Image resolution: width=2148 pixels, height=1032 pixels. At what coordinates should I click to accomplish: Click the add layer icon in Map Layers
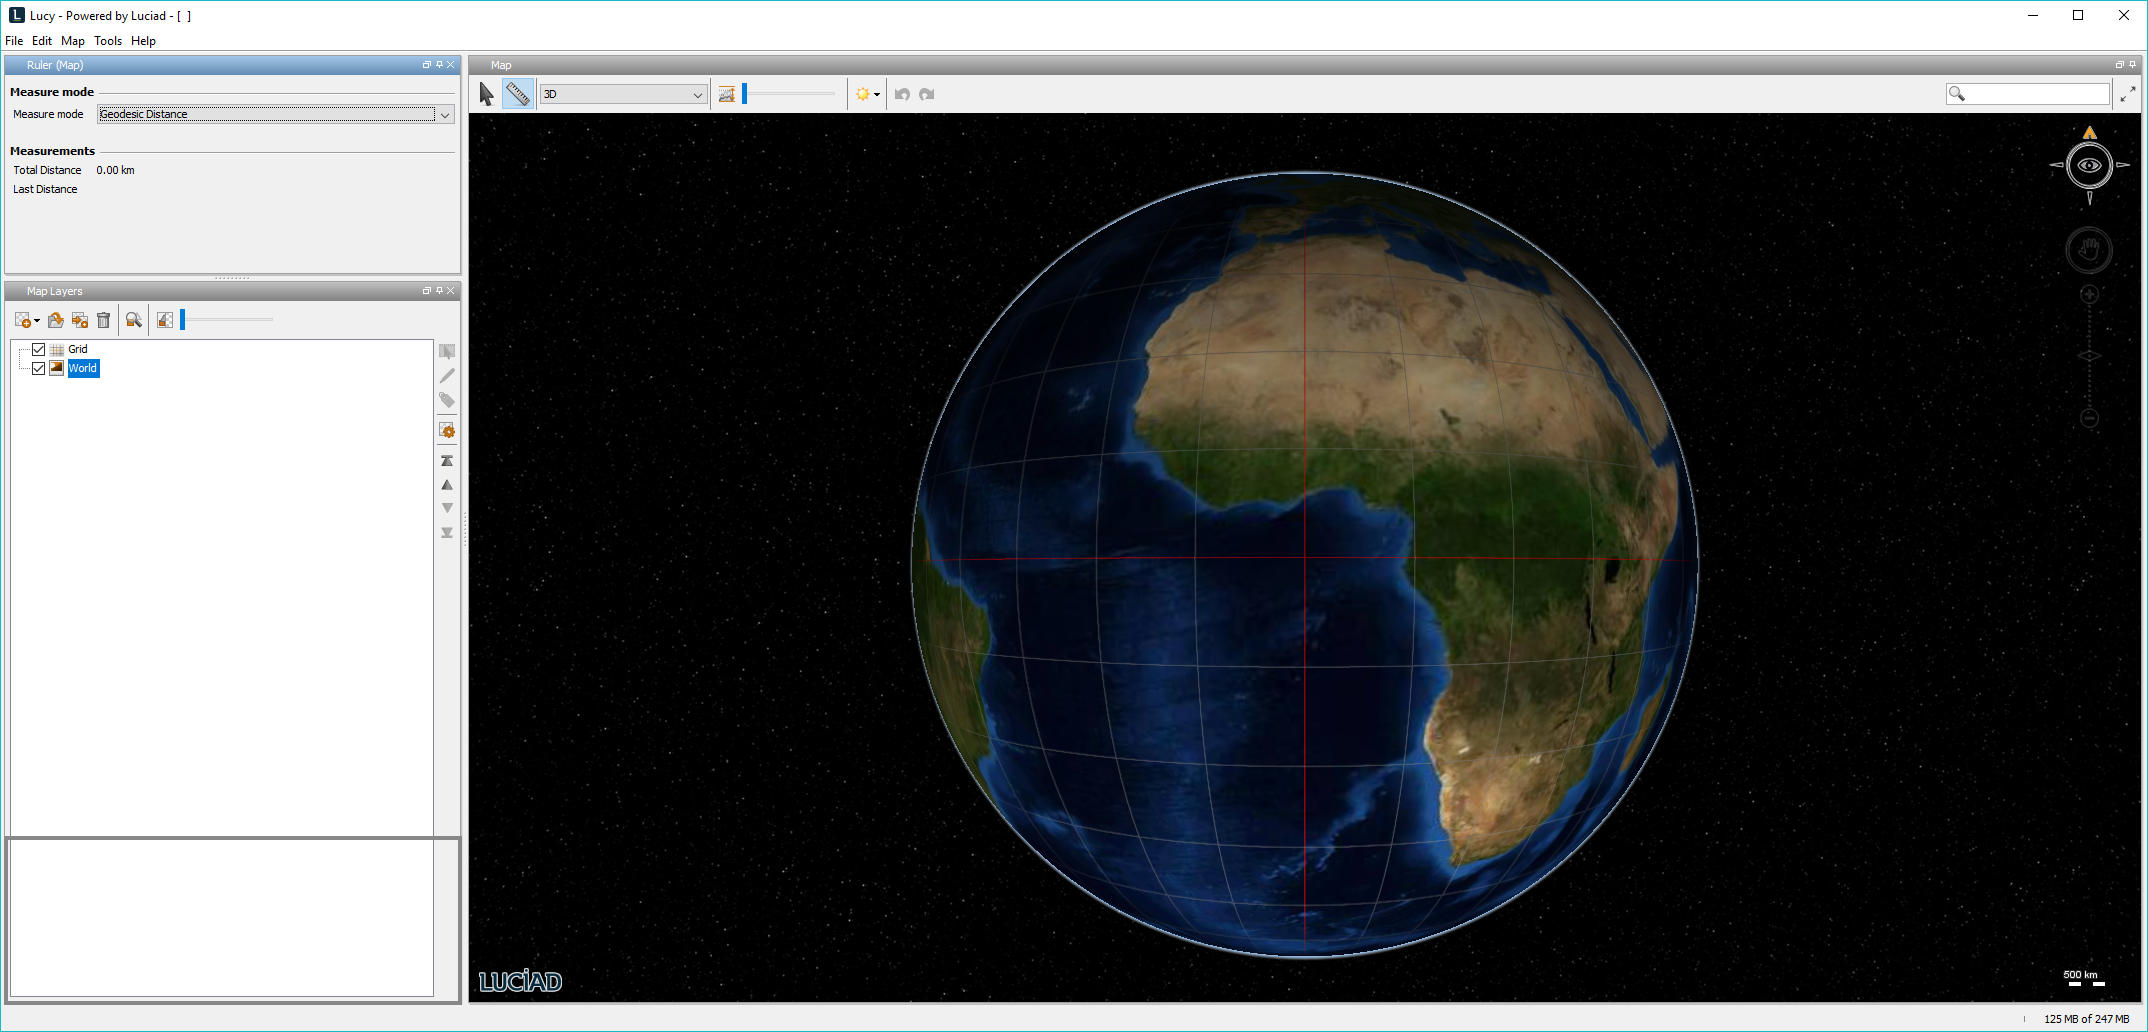coord(23,320)
